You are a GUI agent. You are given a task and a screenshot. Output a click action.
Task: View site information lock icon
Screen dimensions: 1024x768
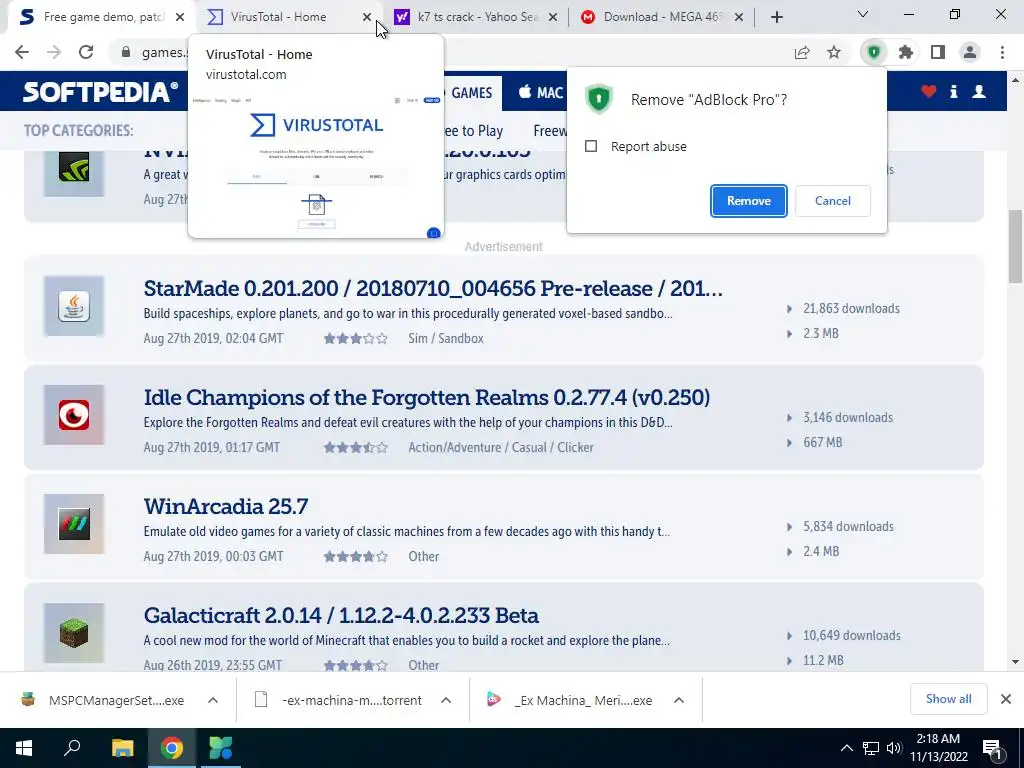coord(126,52)
